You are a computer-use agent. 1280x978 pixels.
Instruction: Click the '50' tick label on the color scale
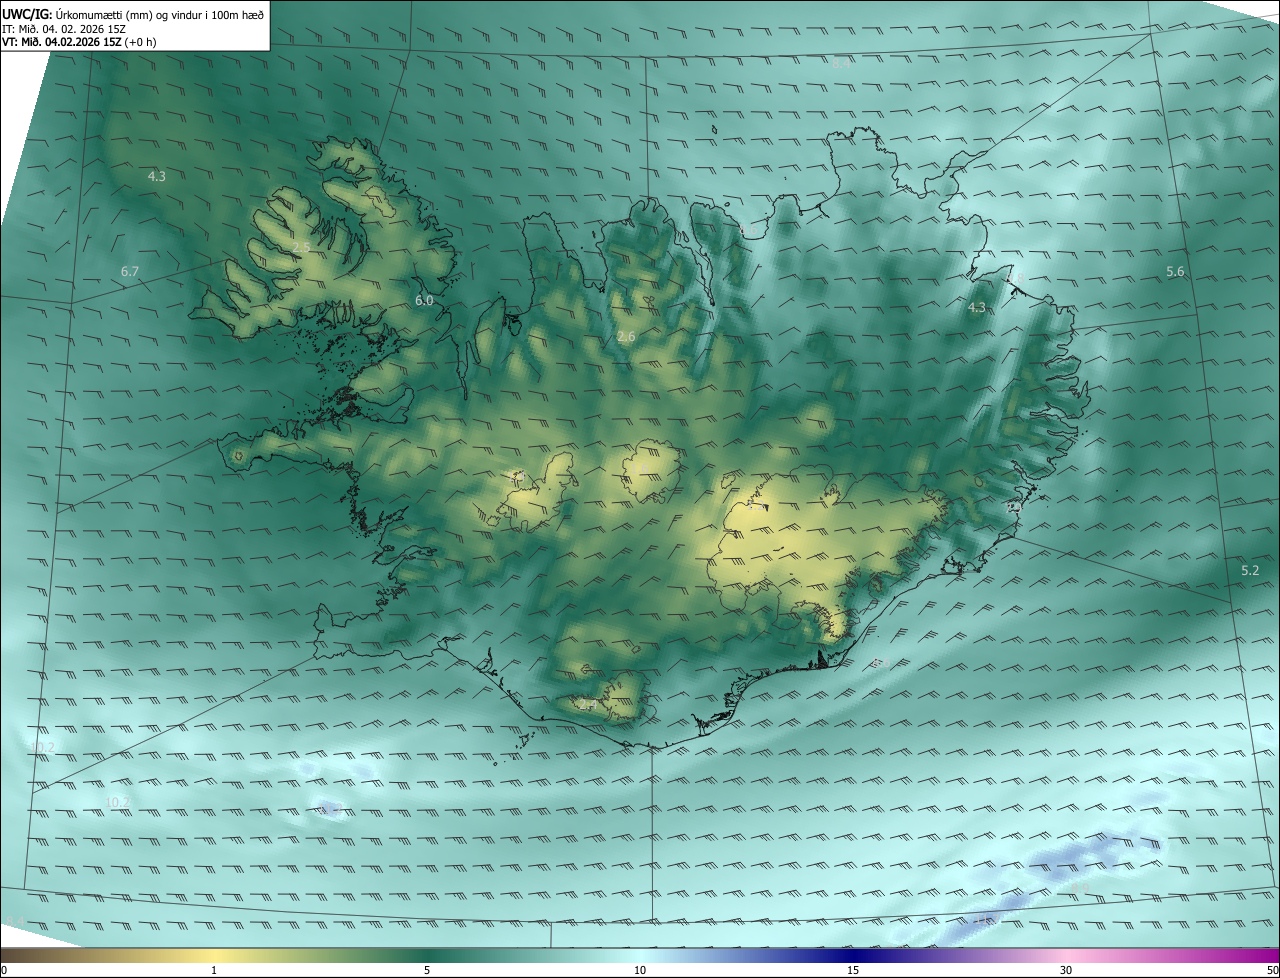click(x=1272, y=970)
